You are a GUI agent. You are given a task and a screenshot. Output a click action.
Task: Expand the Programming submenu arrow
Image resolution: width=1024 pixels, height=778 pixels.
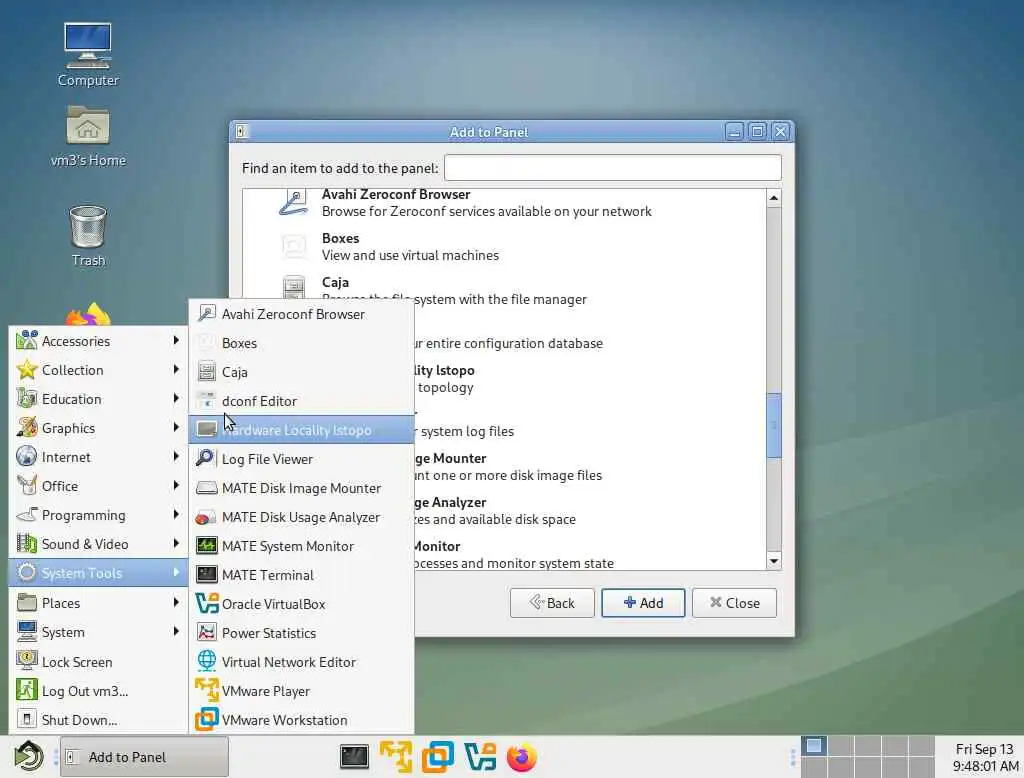pyautogui.click(x=176, y=515)
